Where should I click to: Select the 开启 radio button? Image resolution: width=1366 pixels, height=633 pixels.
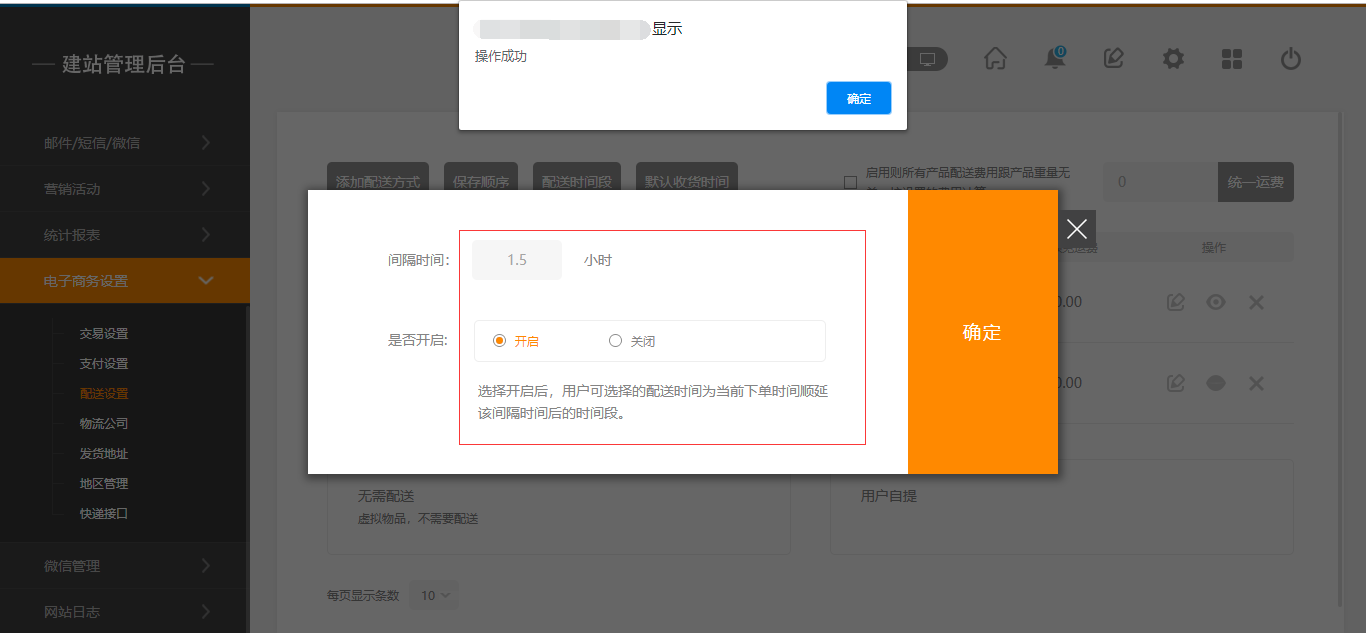tap(500, 341)
